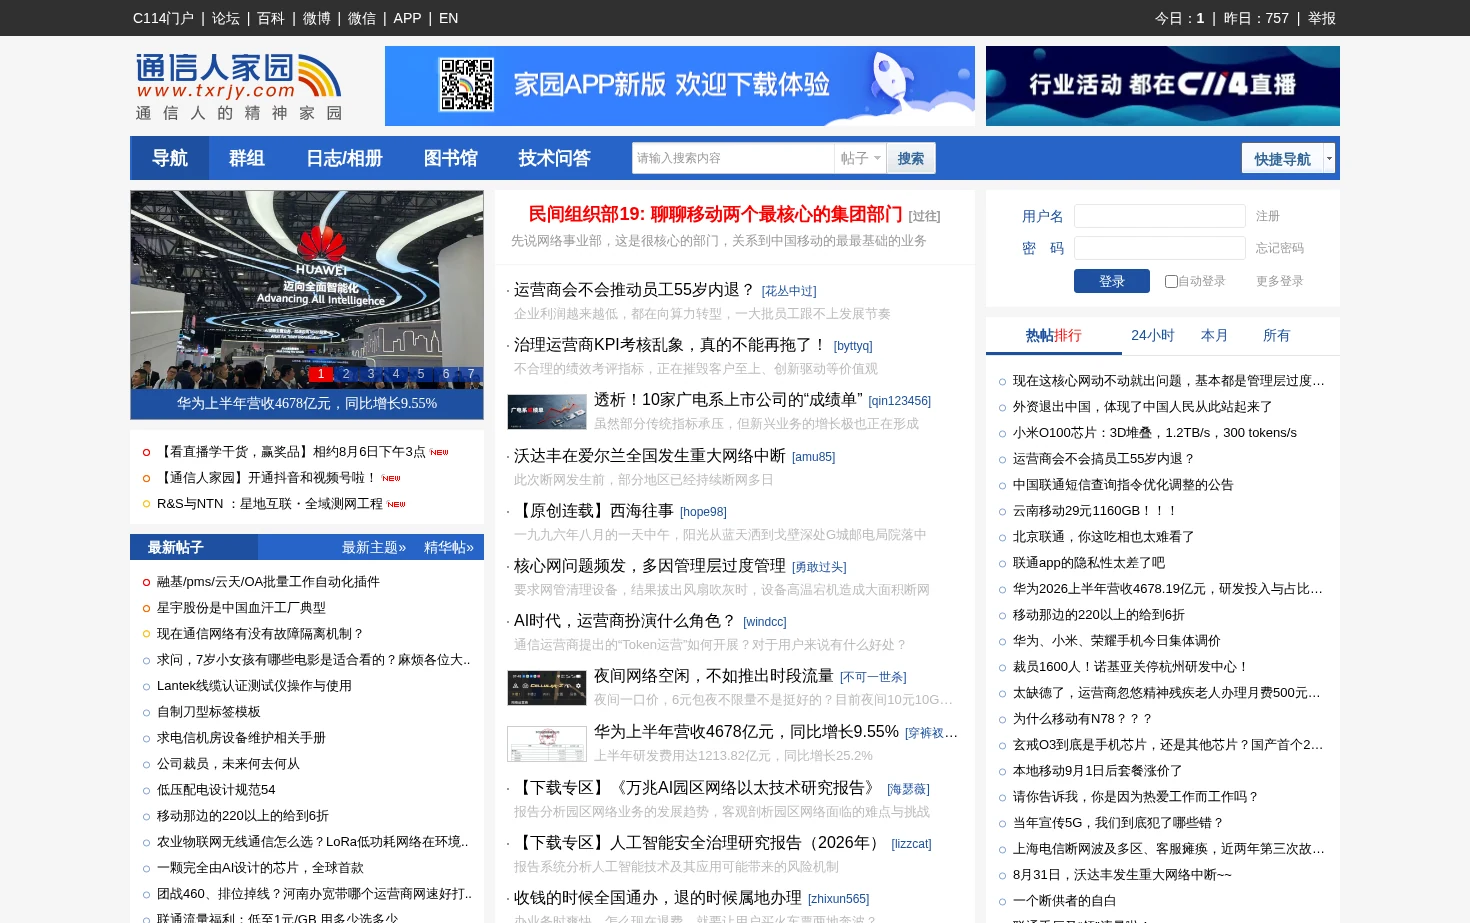Select slide 5 of the slideshow
Viewport: 1470px width, 923px height.
[x=421, y=374]
